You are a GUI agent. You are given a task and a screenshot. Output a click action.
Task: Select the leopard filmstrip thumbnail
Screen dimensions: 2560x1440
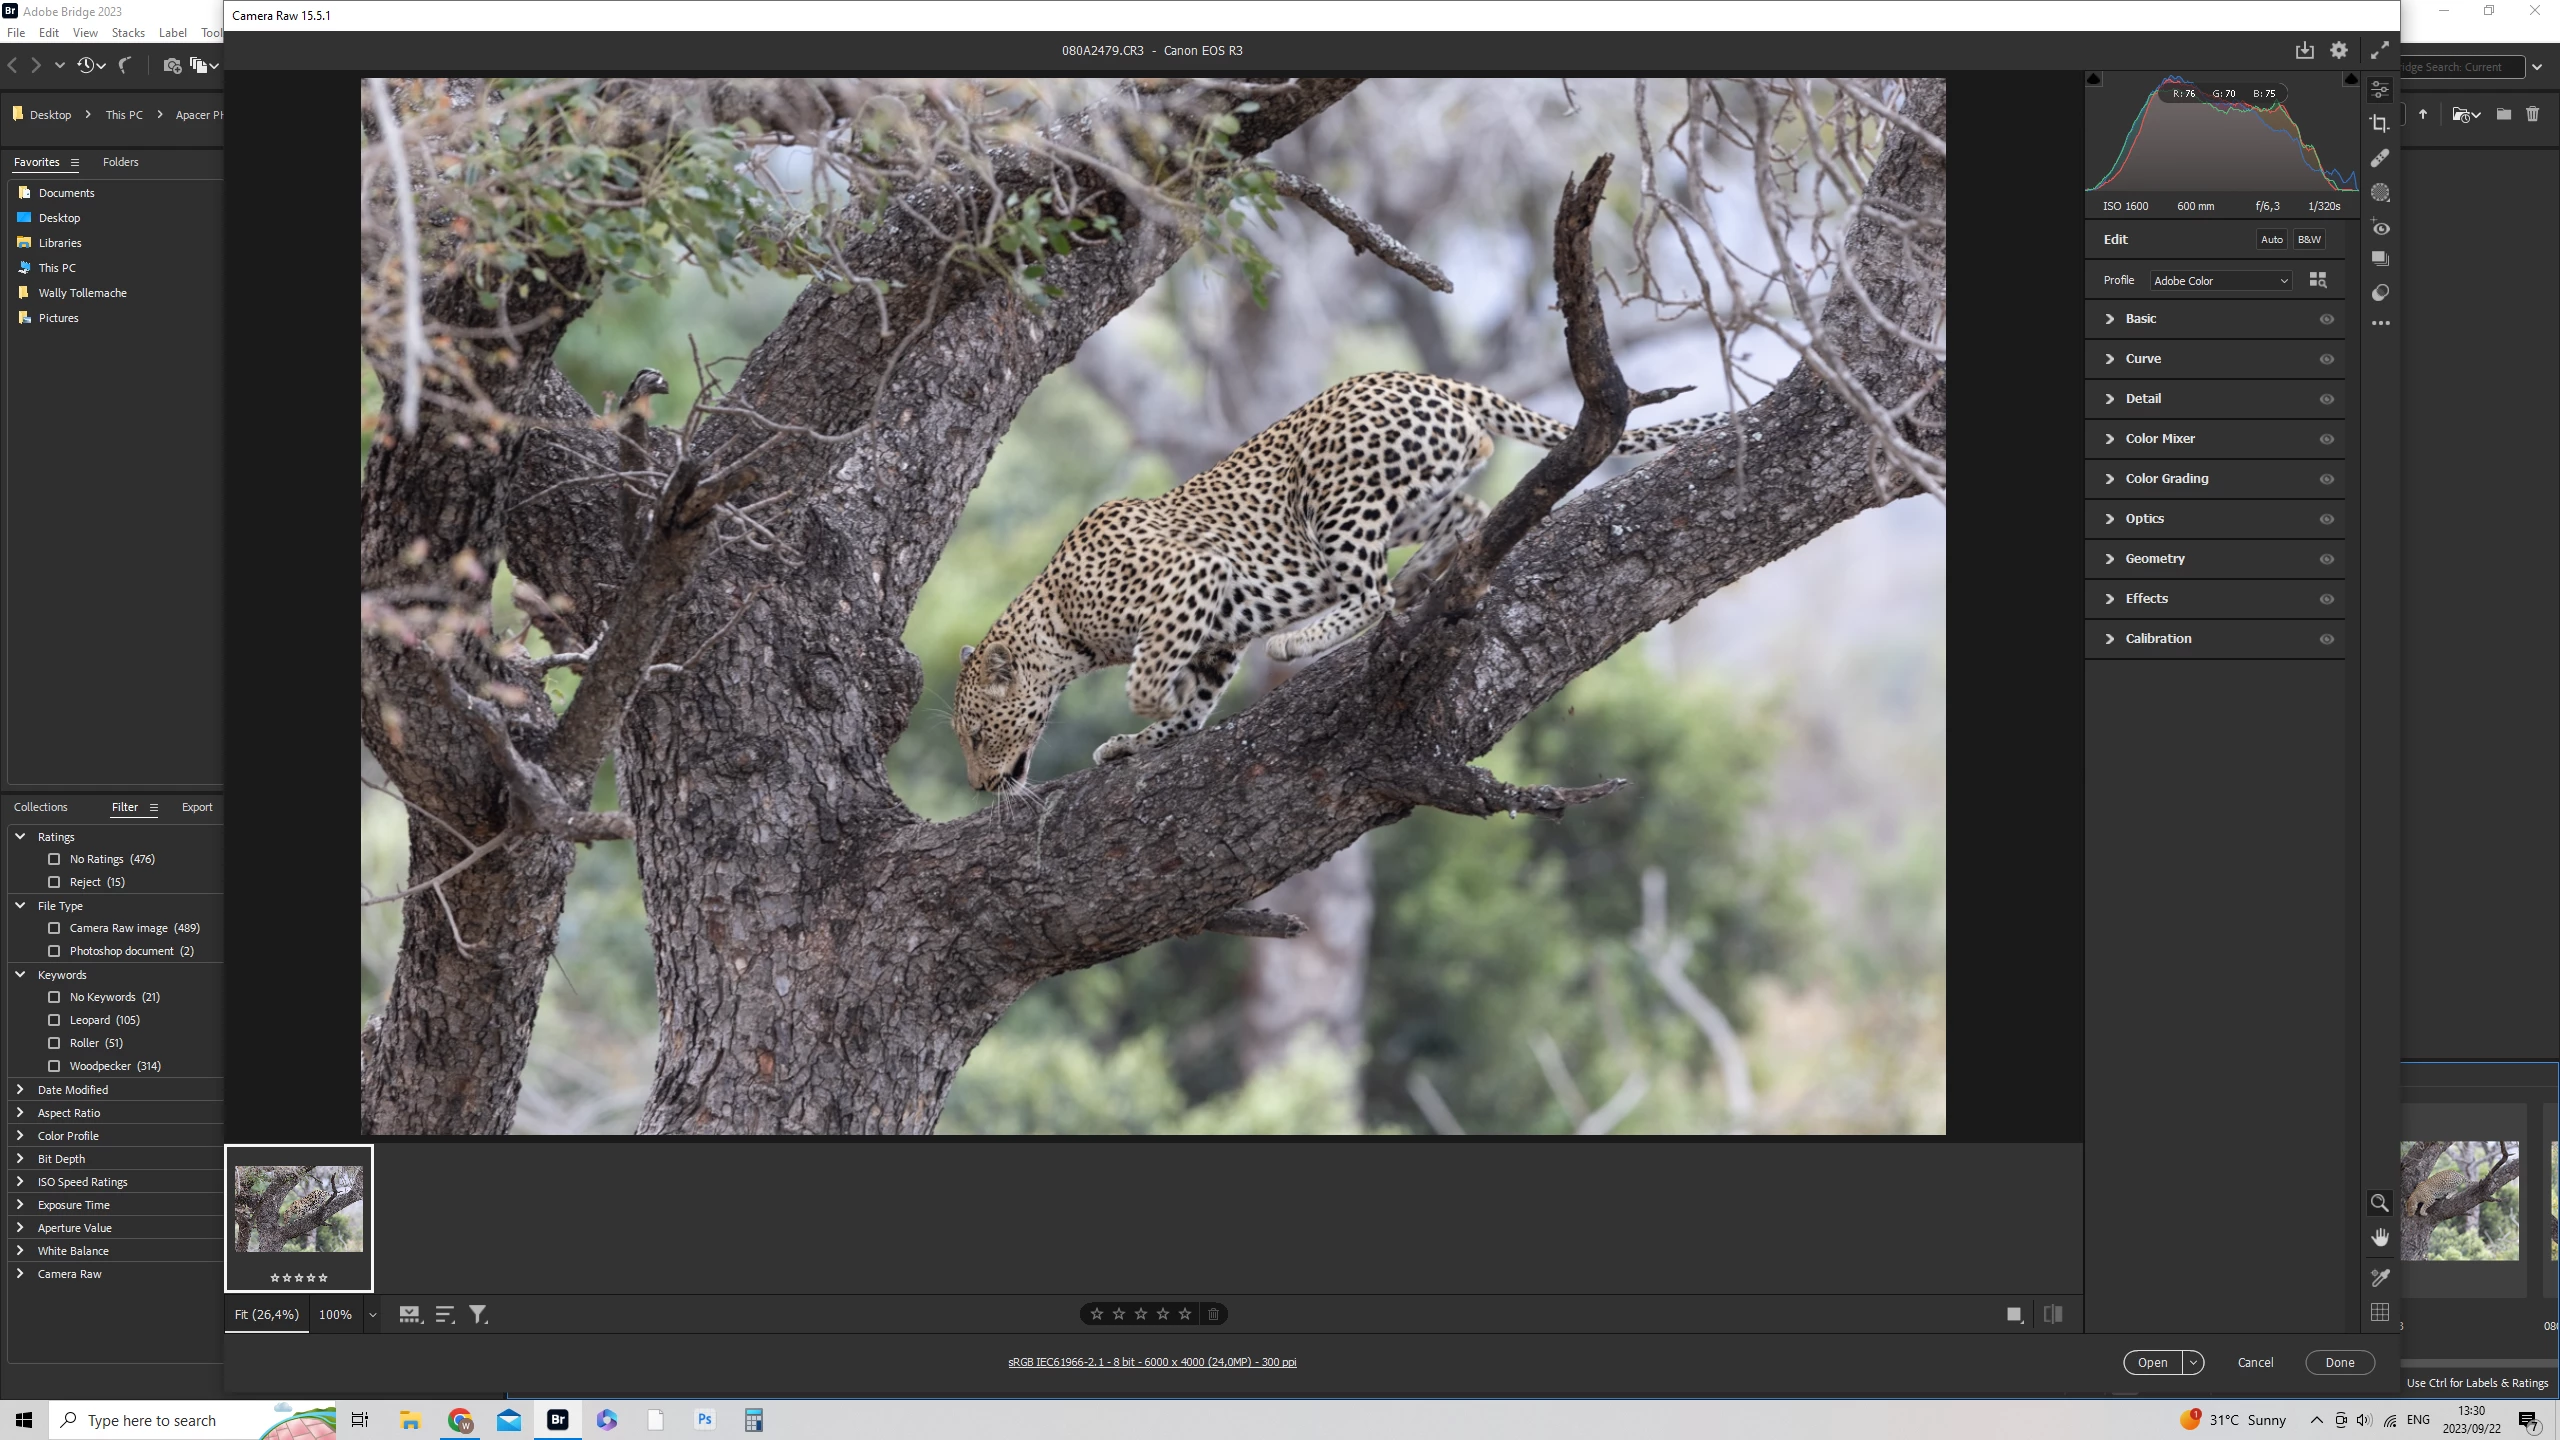[x=299, y=1209]
